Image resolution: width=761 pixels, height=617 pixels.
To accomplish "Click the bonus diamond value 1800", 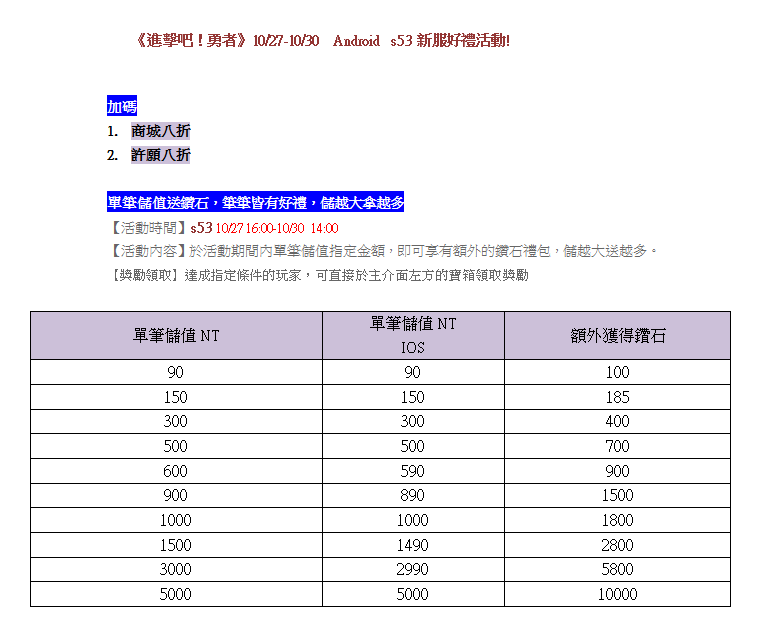I will point(617,520).
